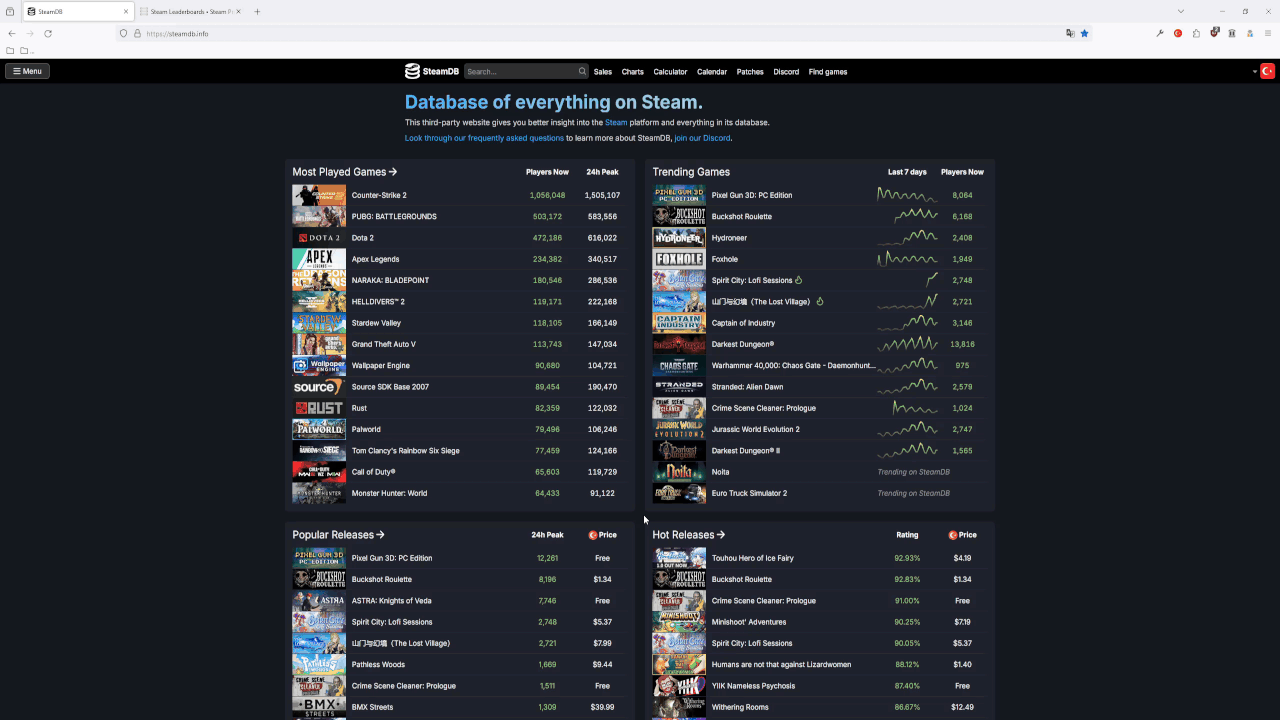Click the magnifier icon in the search box
Viewport: 1280px width, 720px height.
click(582, 71)
